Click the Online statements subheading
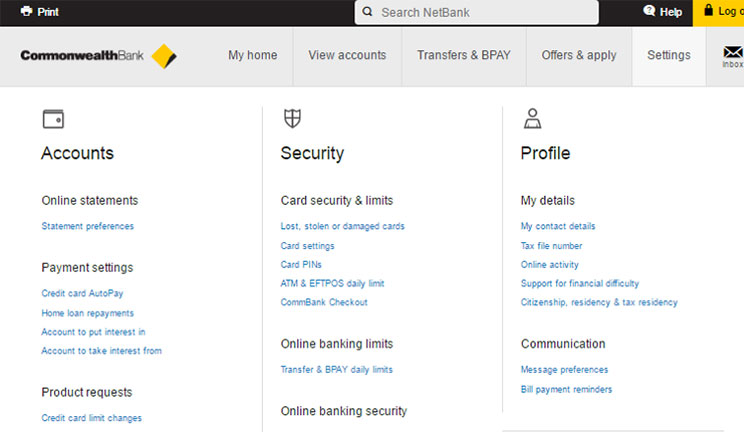Viewport: 744px width, 432px height. click(90, 200)
